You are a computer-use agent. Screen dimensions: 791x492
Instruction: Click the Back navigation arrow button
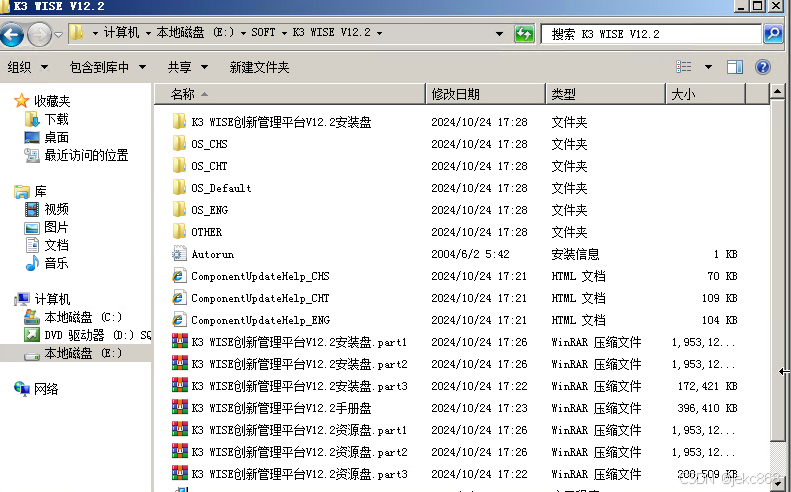tap(12, 34)
